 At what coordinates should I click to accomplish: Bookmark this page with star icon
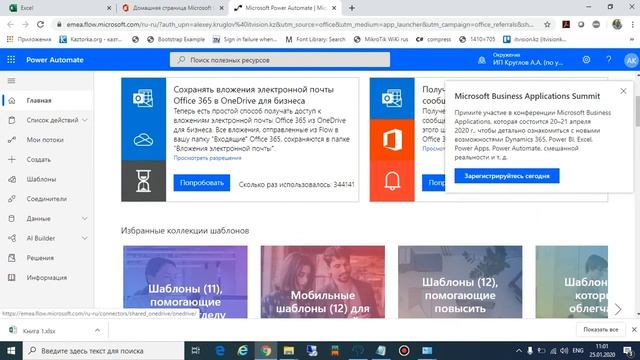click(x=547, y=24)
